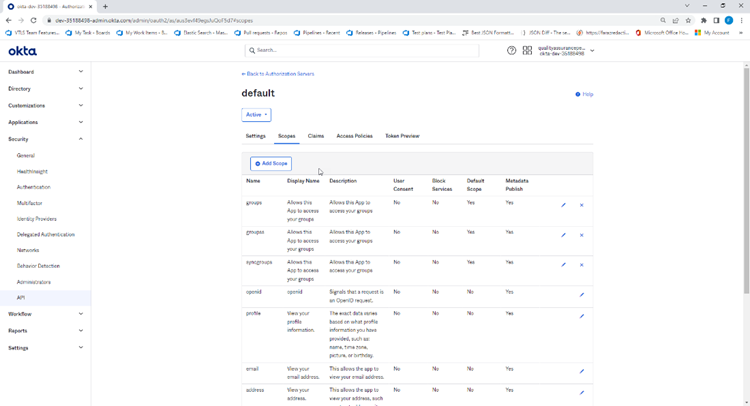Open the browser extensions puzzle icon
Image resolution: width=750 pixels, height=406 pixels.
pos(704,21)
